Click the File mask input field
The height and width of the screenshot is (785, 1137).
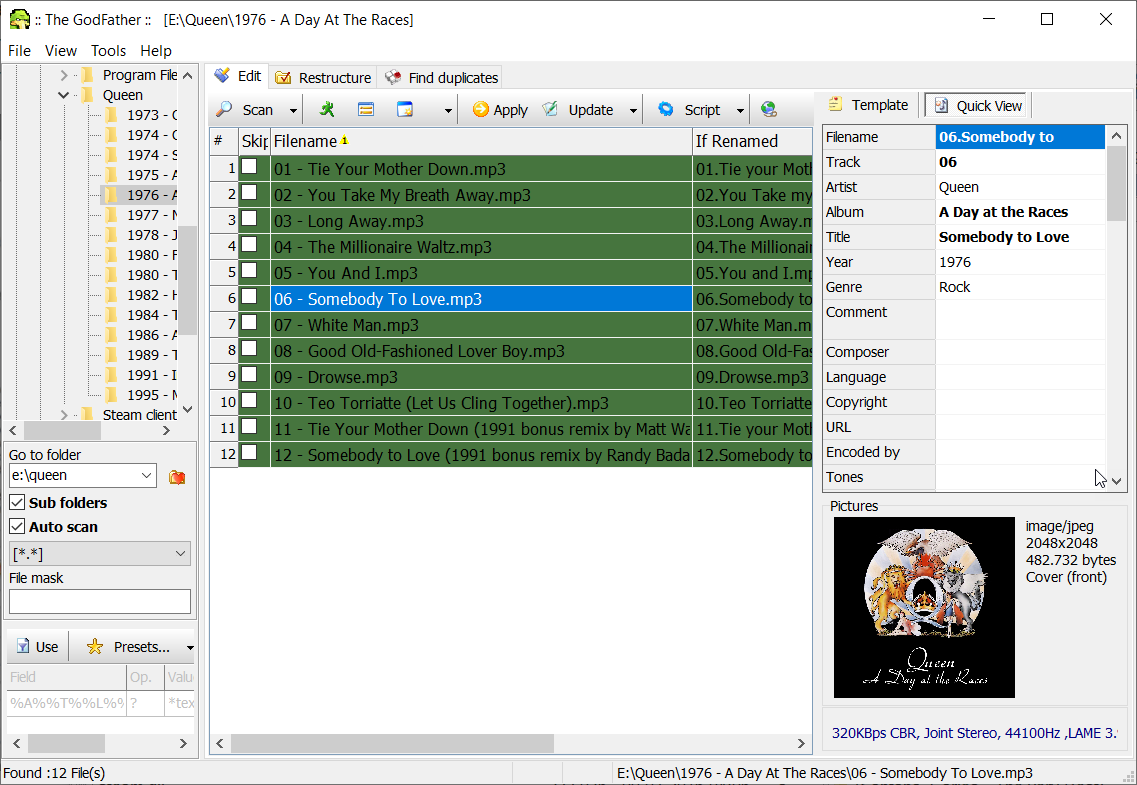(100, 602)
